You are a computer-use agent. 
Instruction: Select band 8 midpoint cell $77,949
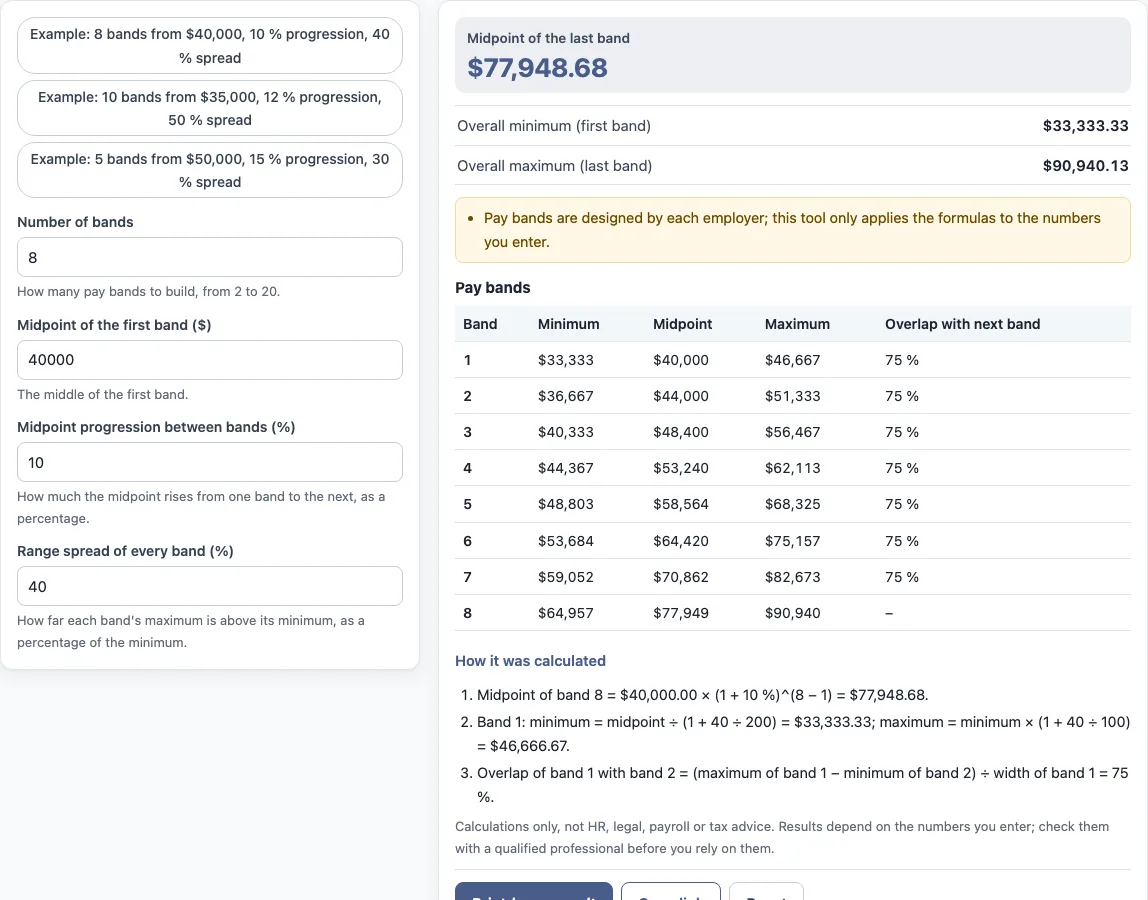point(681,613)
